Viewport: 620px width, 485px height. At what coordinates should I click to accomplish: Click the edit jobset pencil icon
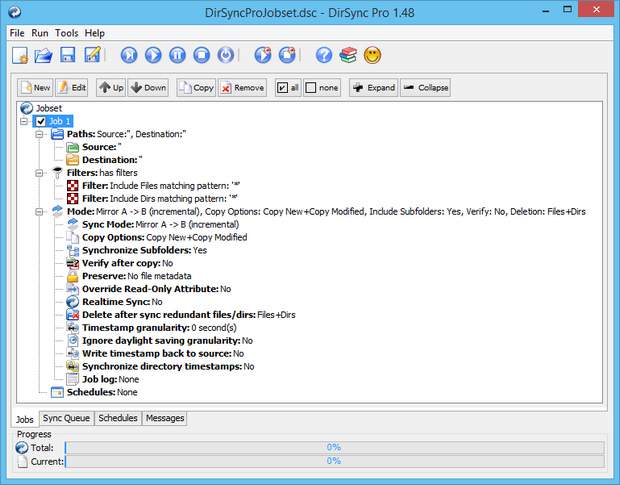pyautogui.click(x=93, y=55)
